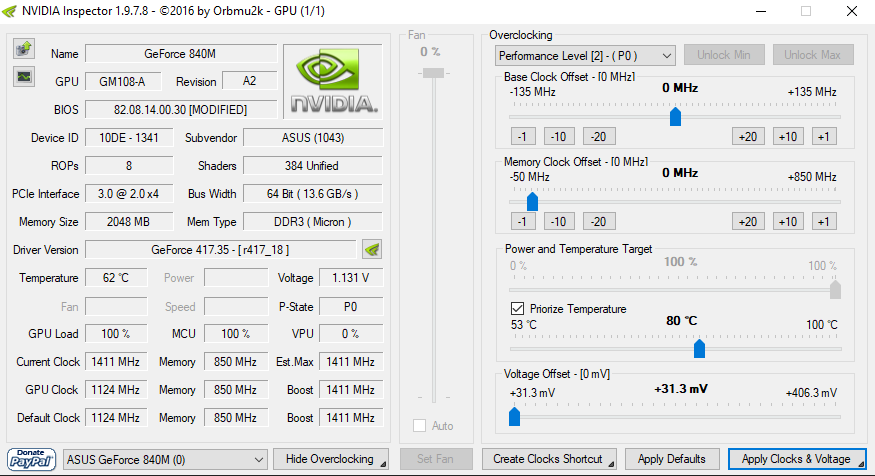Click Memory Clock Offset +20 button
The height and width of the screenshot is (476, 875).
[x=748, y=222]
